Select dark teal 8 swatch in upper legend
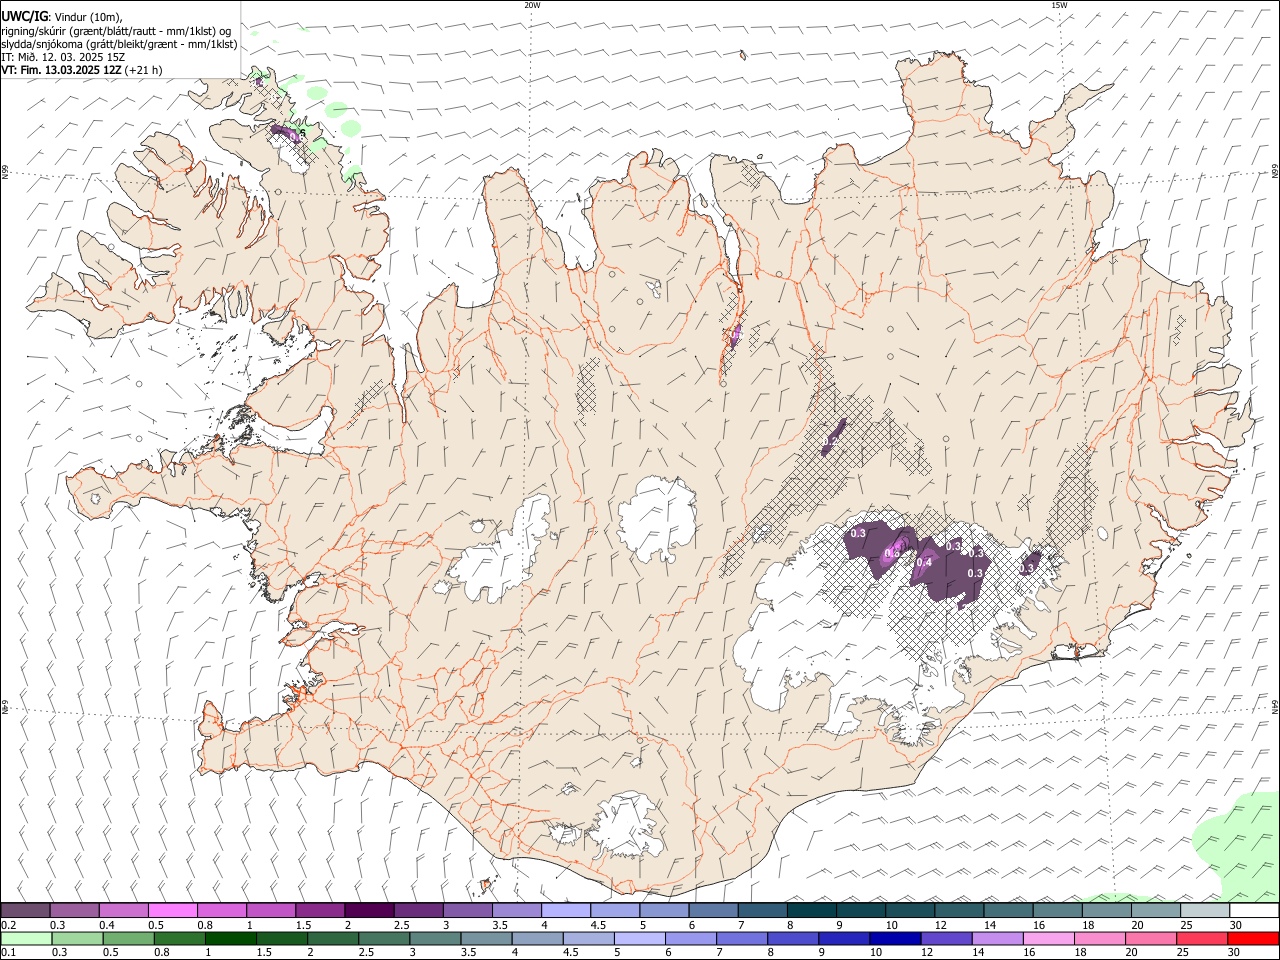Image resolution: width=1280 pixels, height=960 pixels. (x=811, y=910)
